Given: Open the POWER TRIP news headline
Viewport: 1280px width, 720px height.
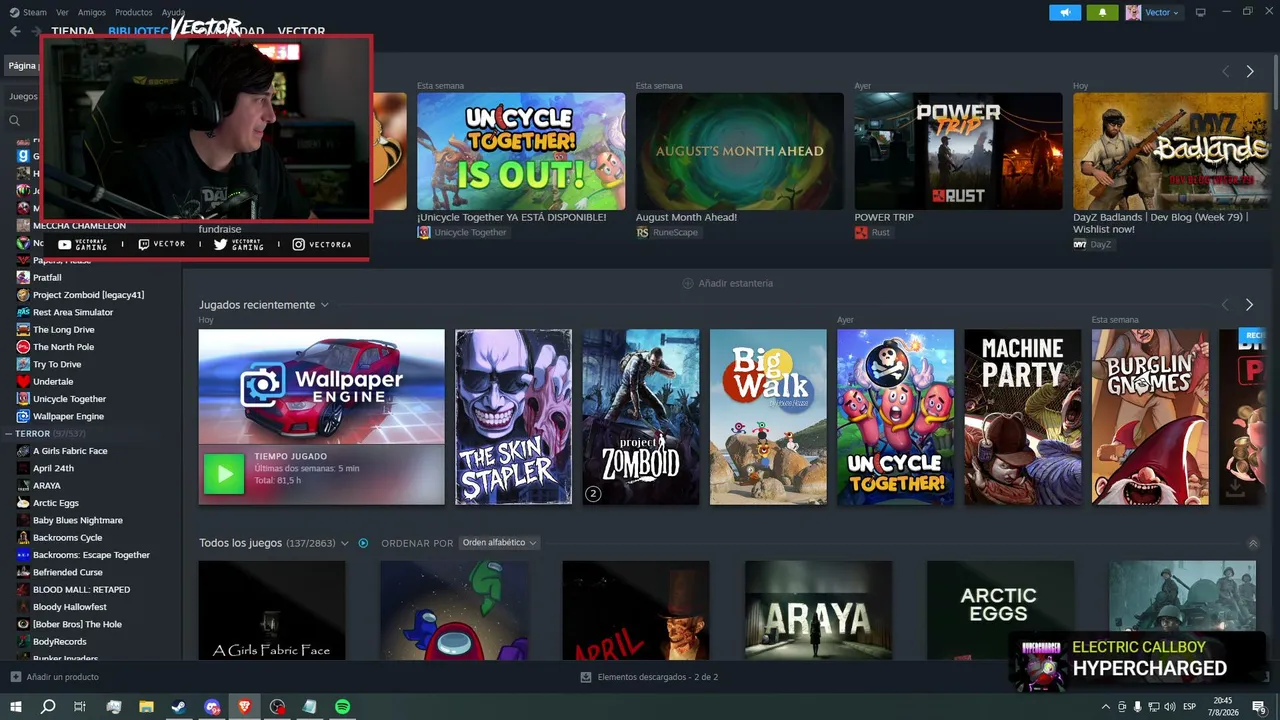Looking at the screenshot, I should [x=884, y=217].
